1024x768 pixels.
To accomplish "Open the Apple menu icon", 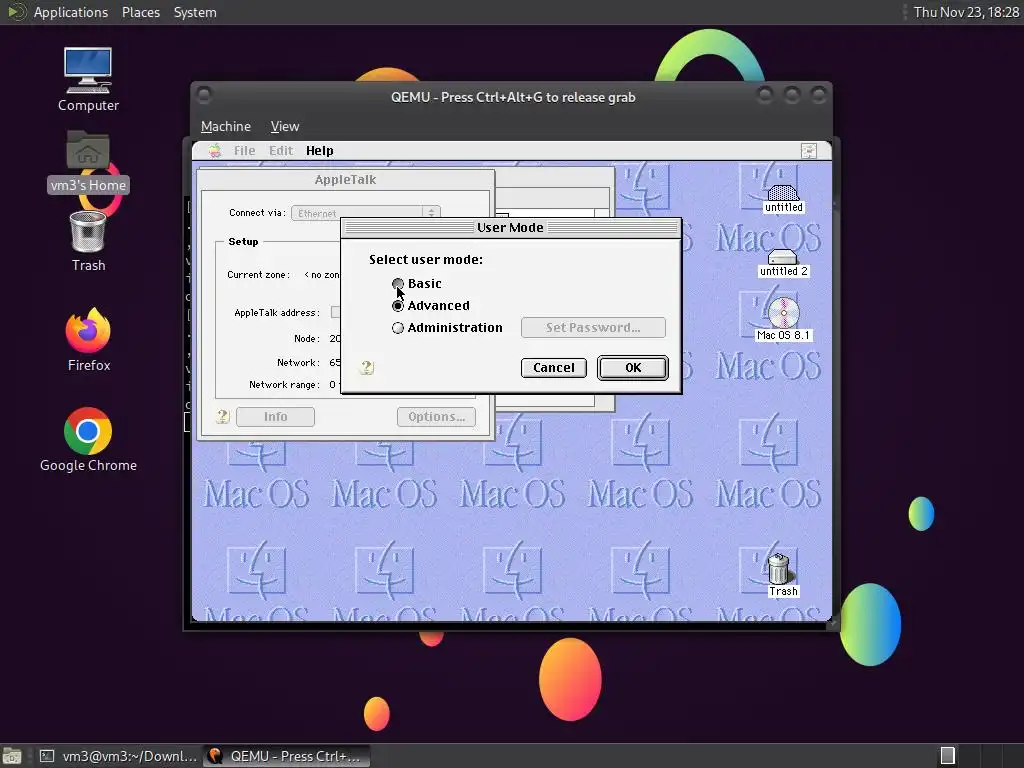I will coord(214,151).
